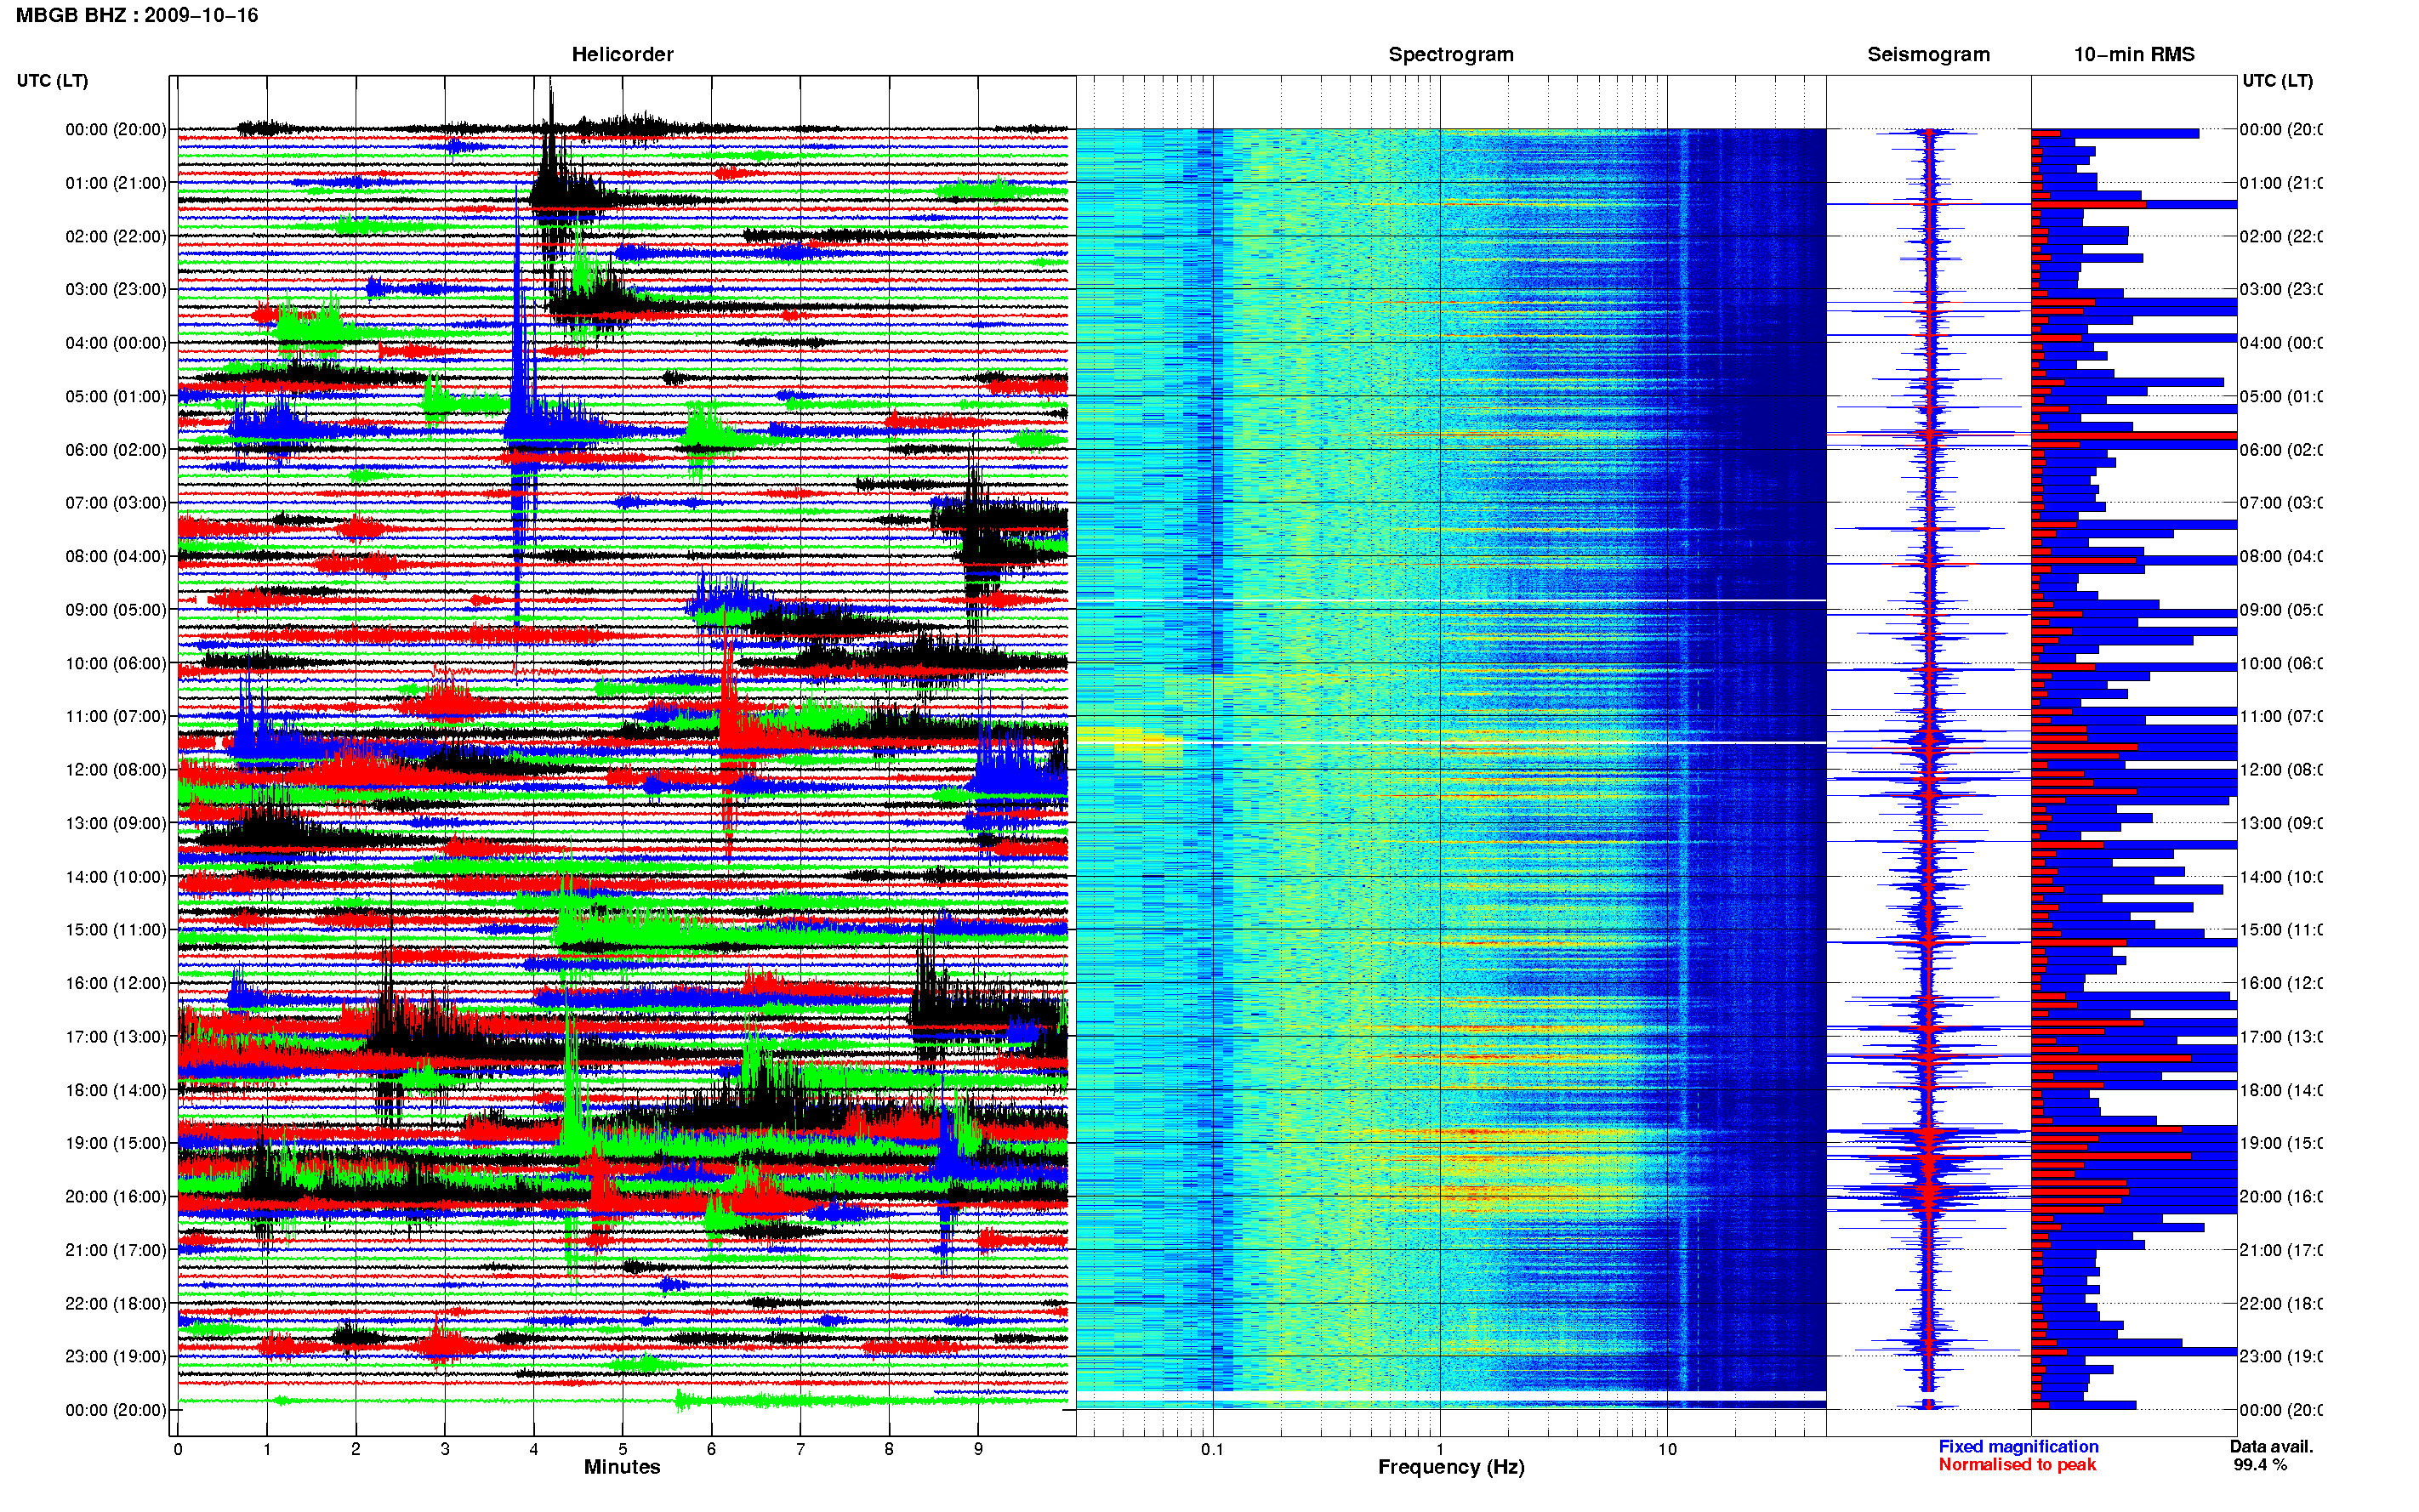Click the Helicorder panel heading
This screenshot has height=1512, width=2419.
coord(622,54)
